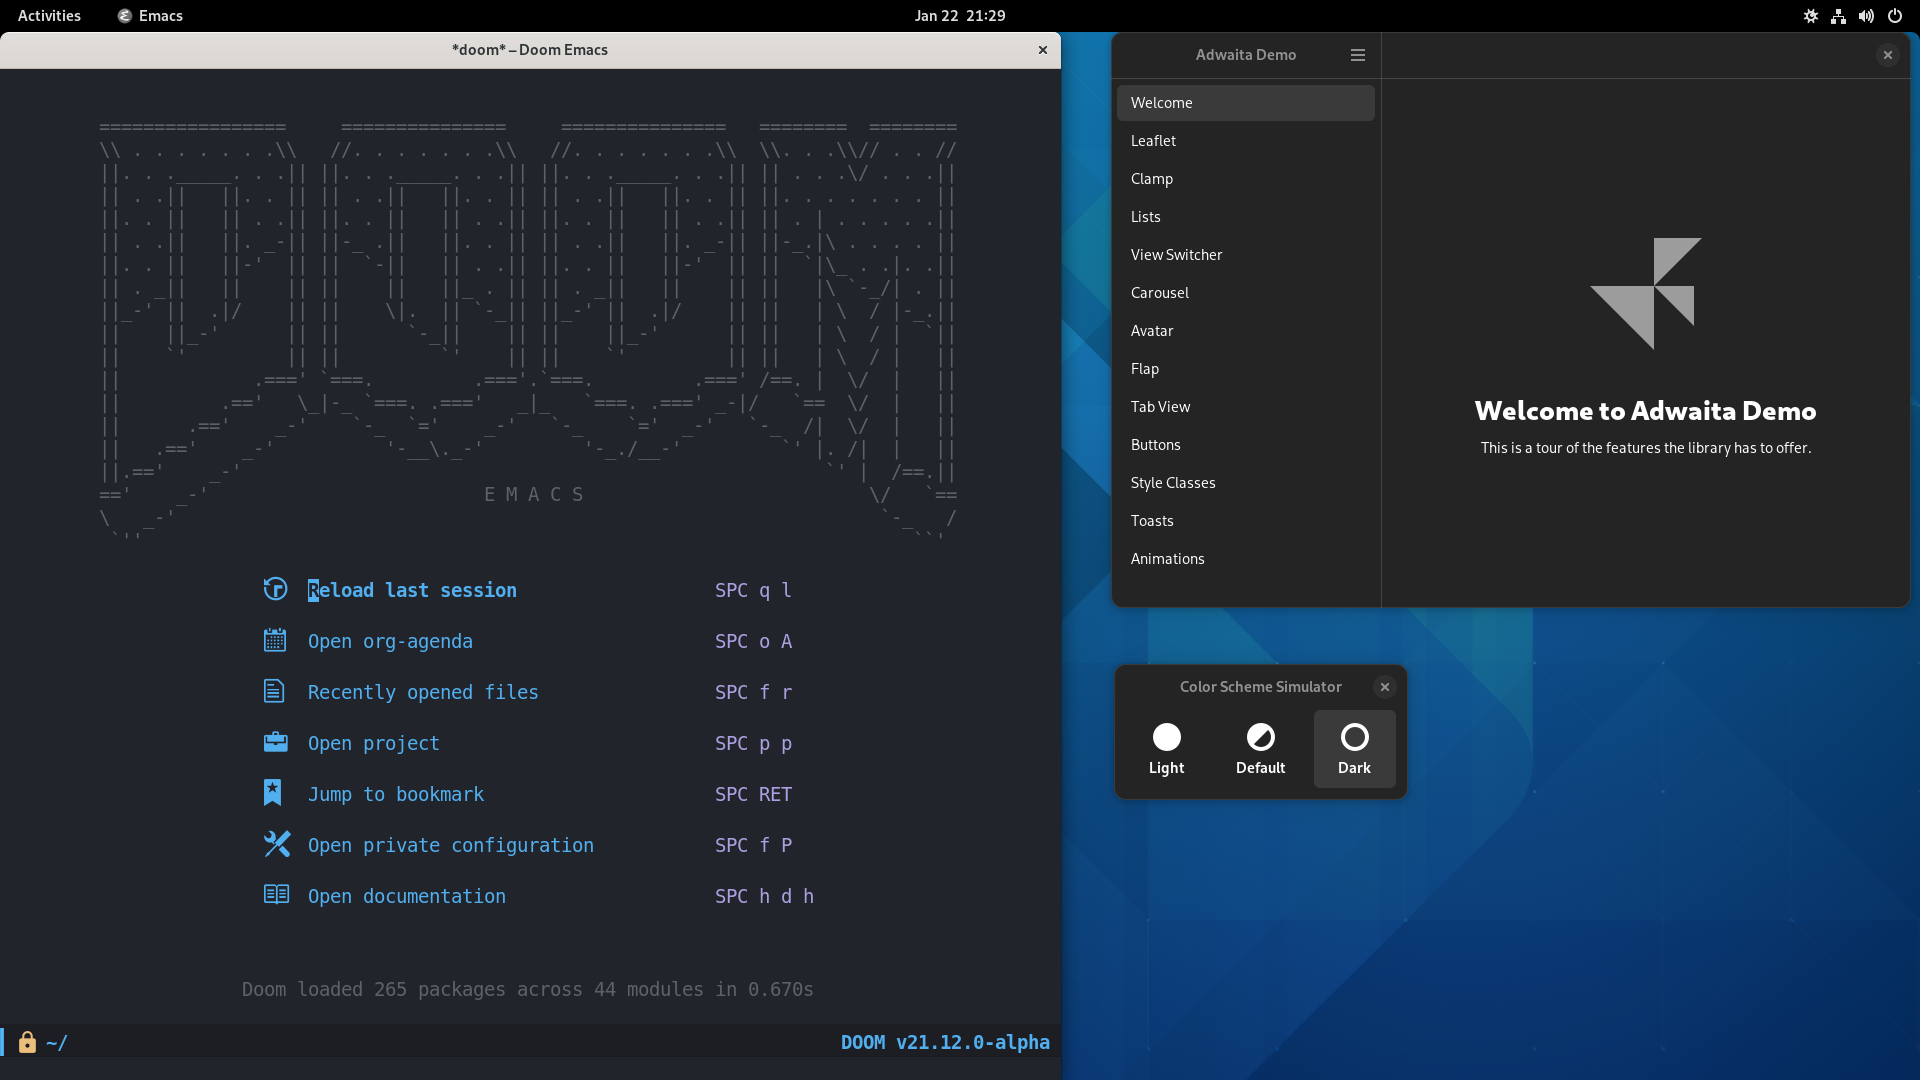Click the 'E M A C S' banner text

click(x=534, y=494)
